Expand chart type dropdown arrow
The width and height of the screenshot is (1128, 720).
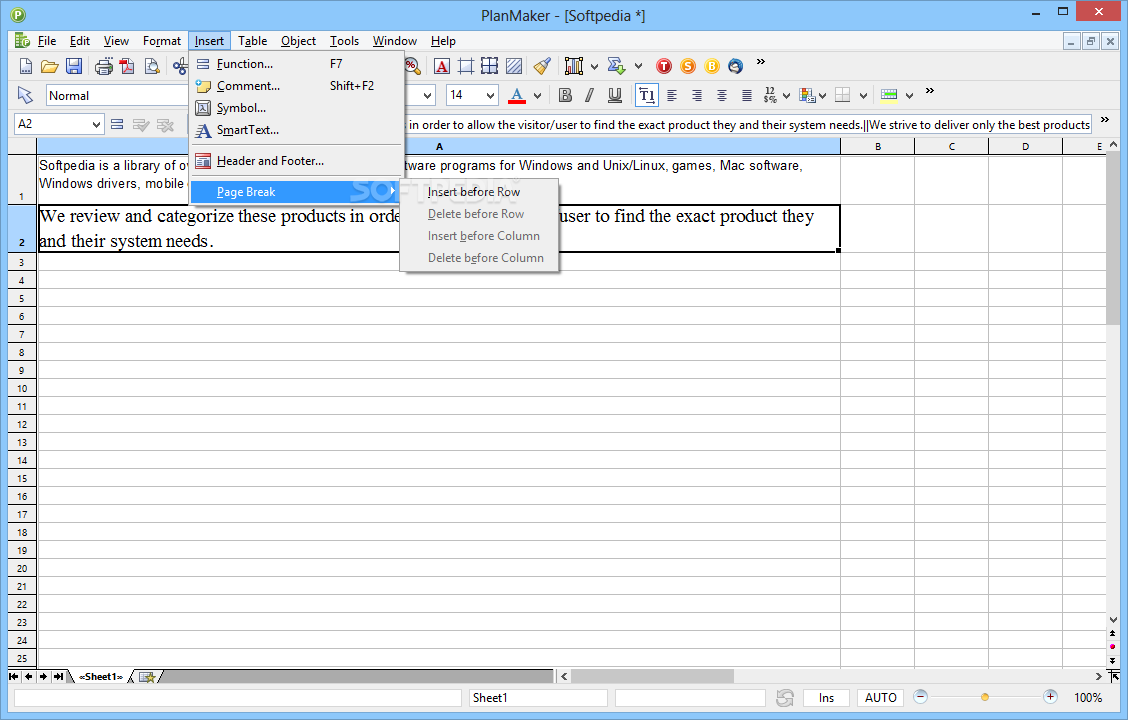click(594, 67)
